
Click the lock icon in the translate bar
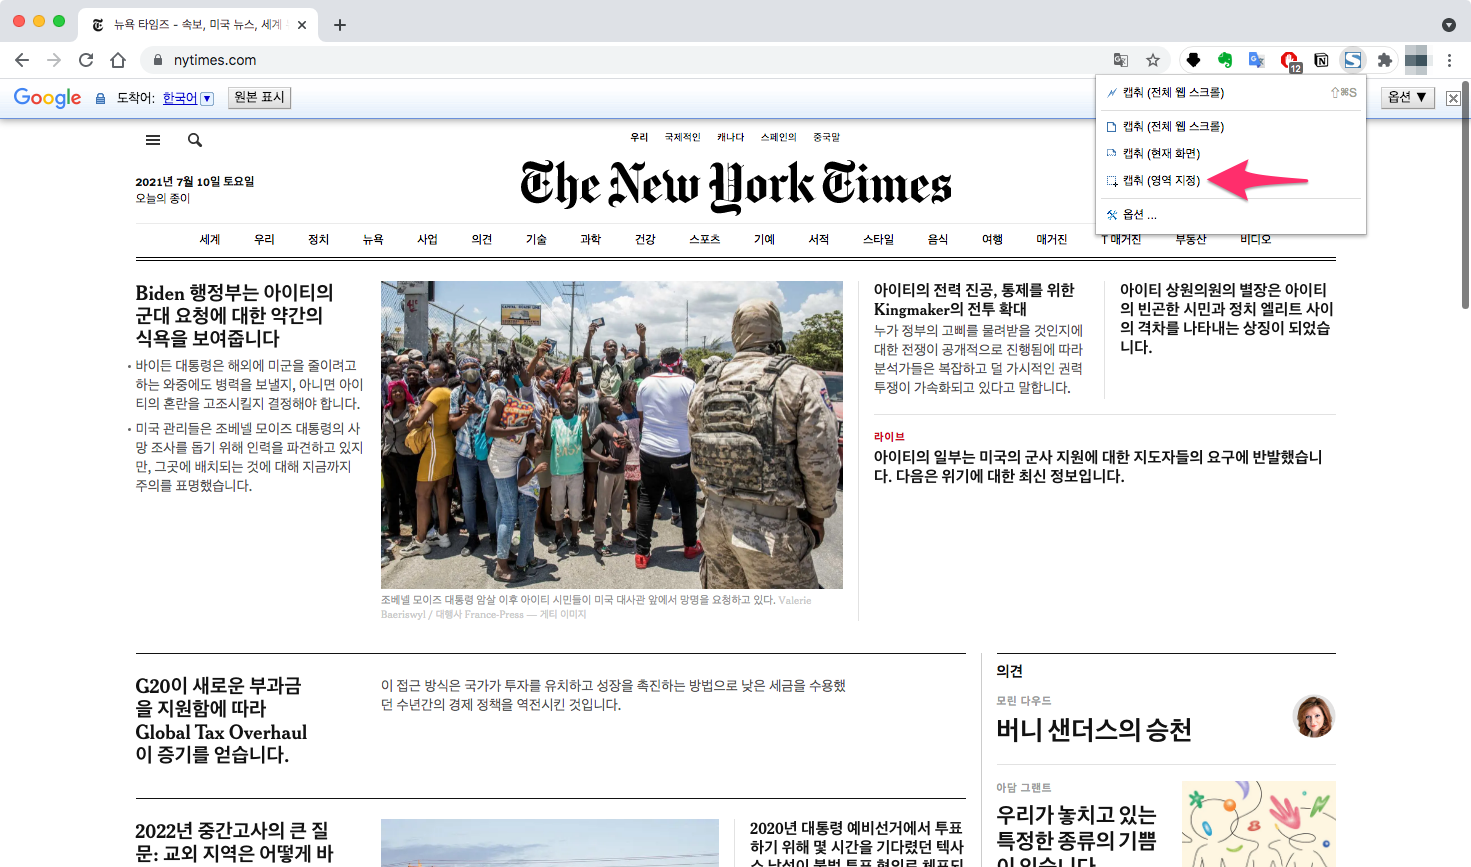click(100, 98)
